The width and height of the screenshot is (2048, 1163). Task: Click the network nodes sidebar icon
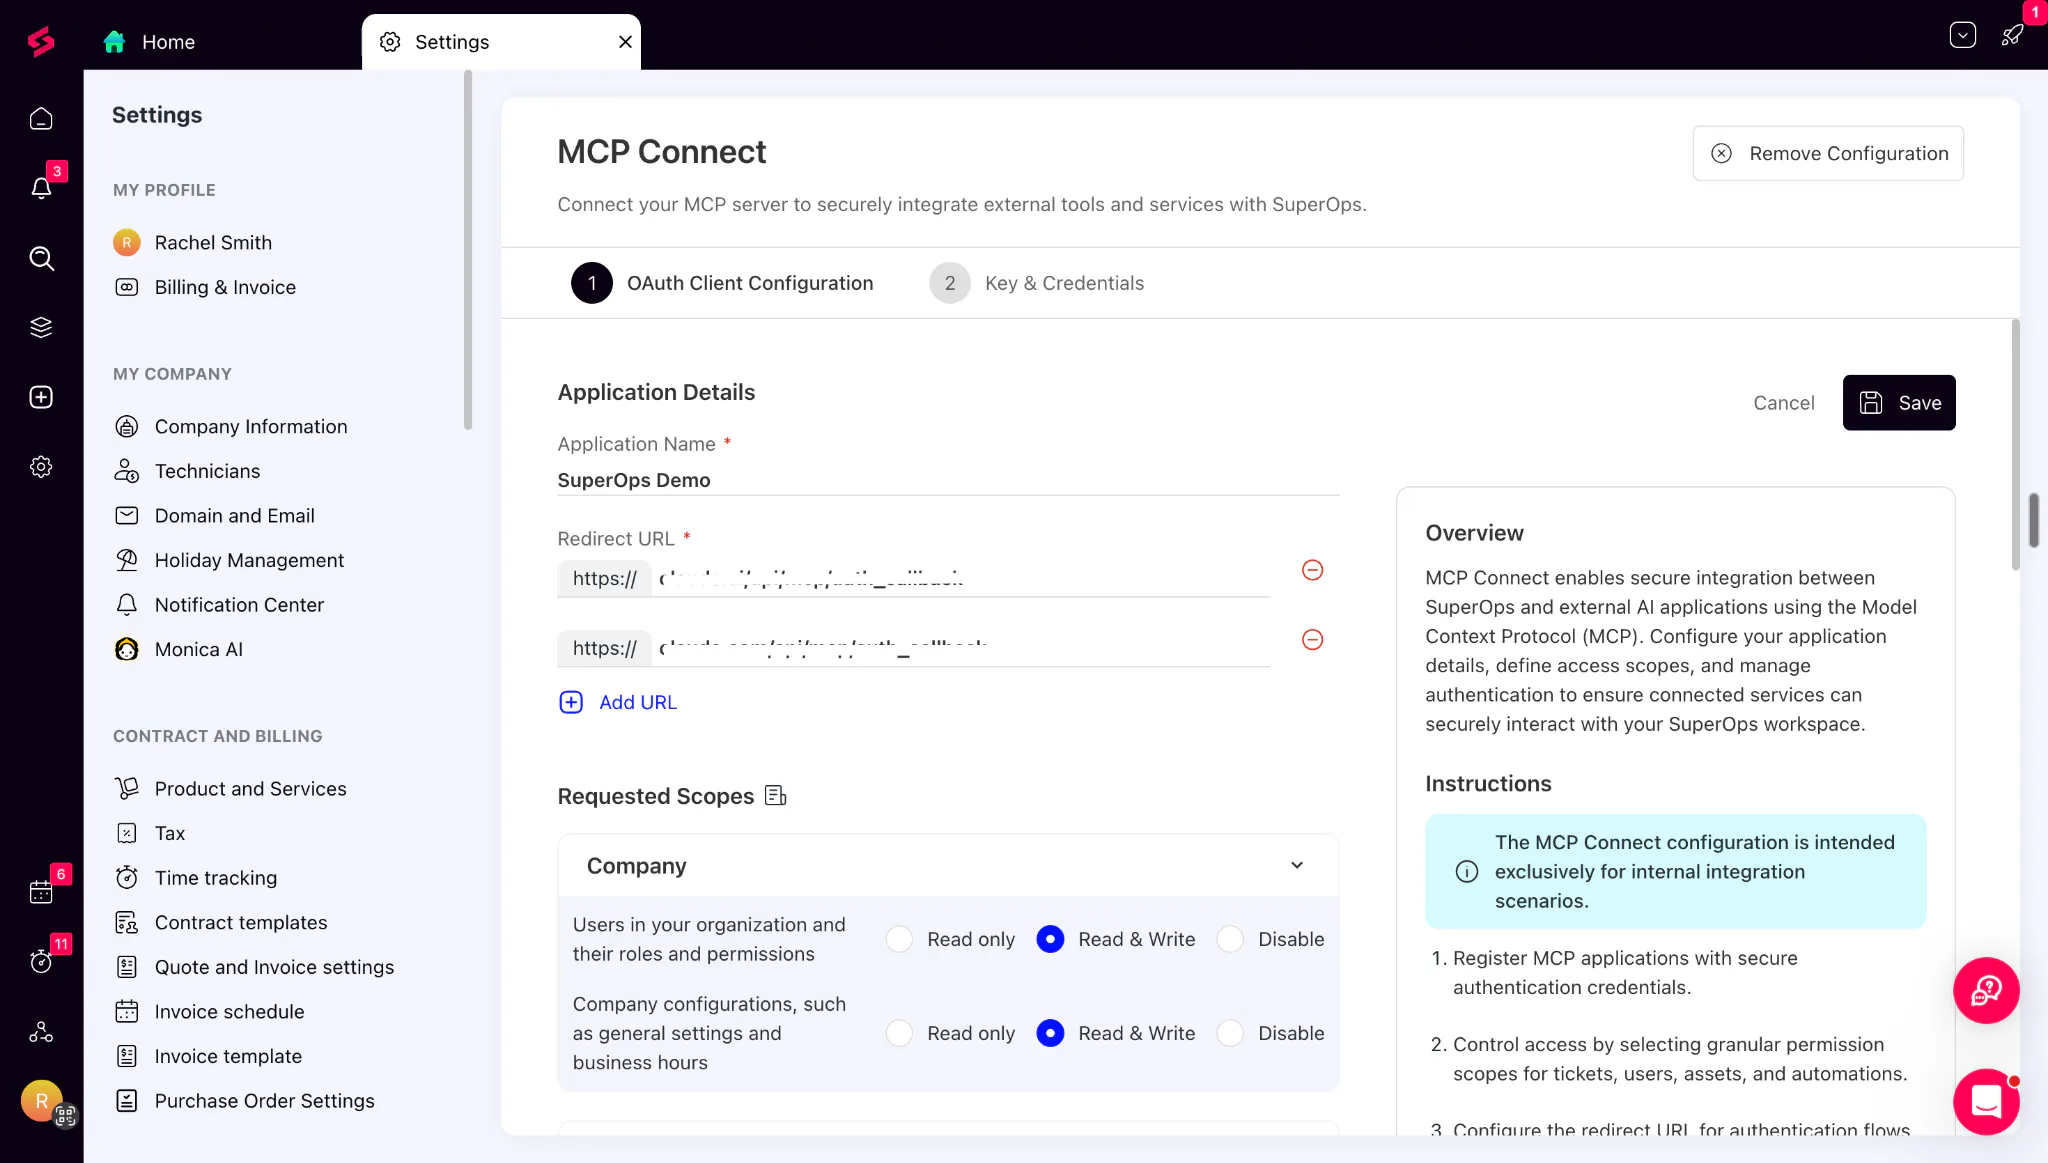(41, 1031)
